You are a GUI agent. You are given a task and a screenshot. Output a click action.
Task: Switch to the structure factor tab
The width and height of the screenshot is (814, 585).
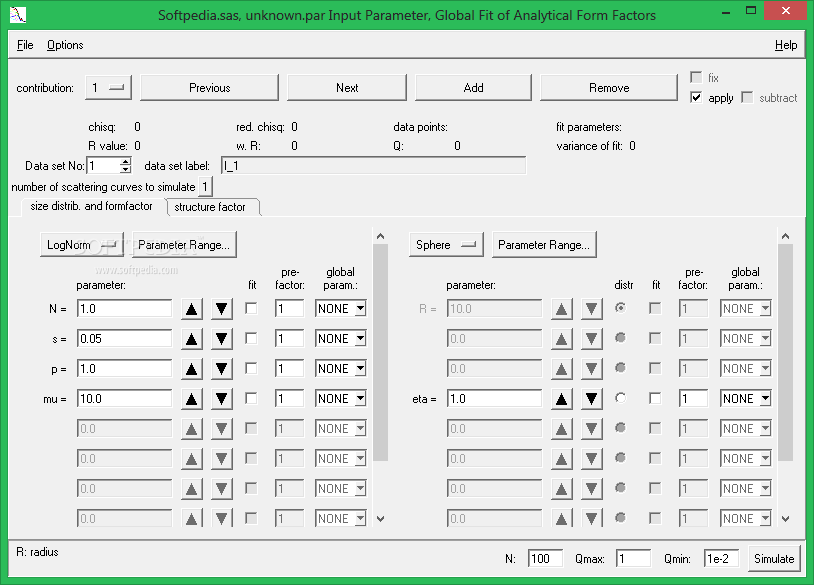coord(212,207)
